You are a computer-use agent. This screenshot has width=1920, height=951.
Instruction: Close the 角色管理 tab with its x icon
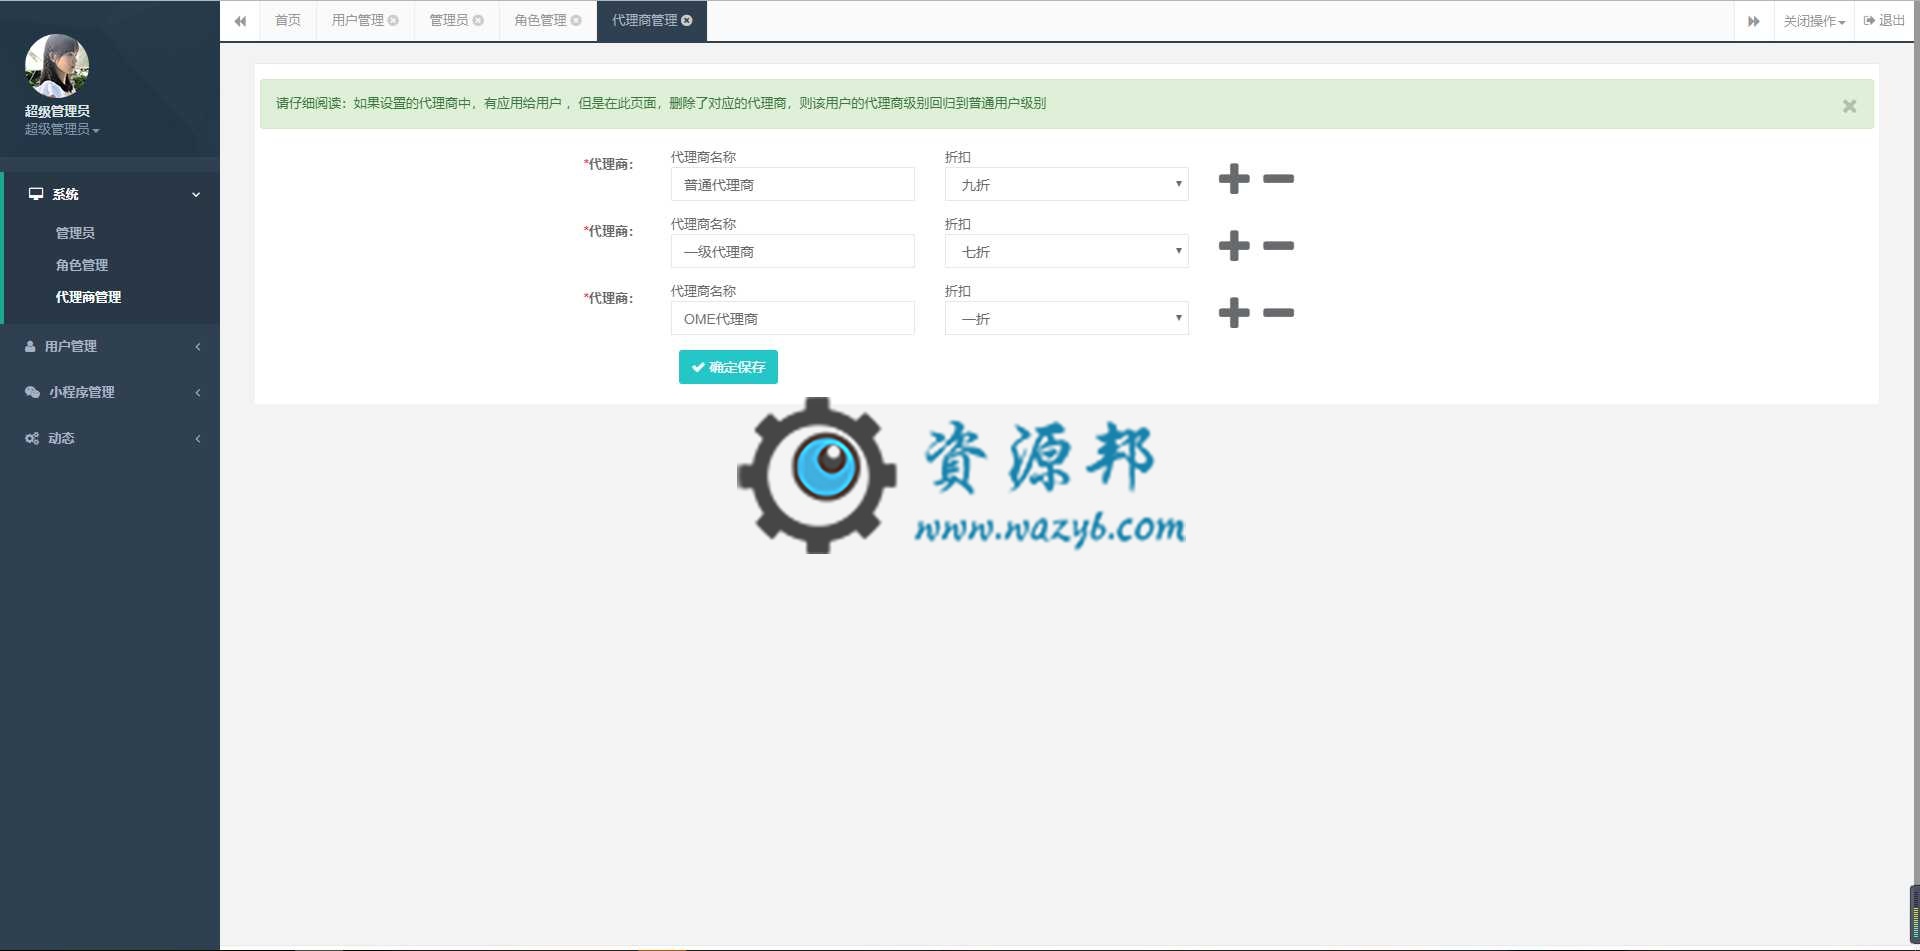[576, 20]
